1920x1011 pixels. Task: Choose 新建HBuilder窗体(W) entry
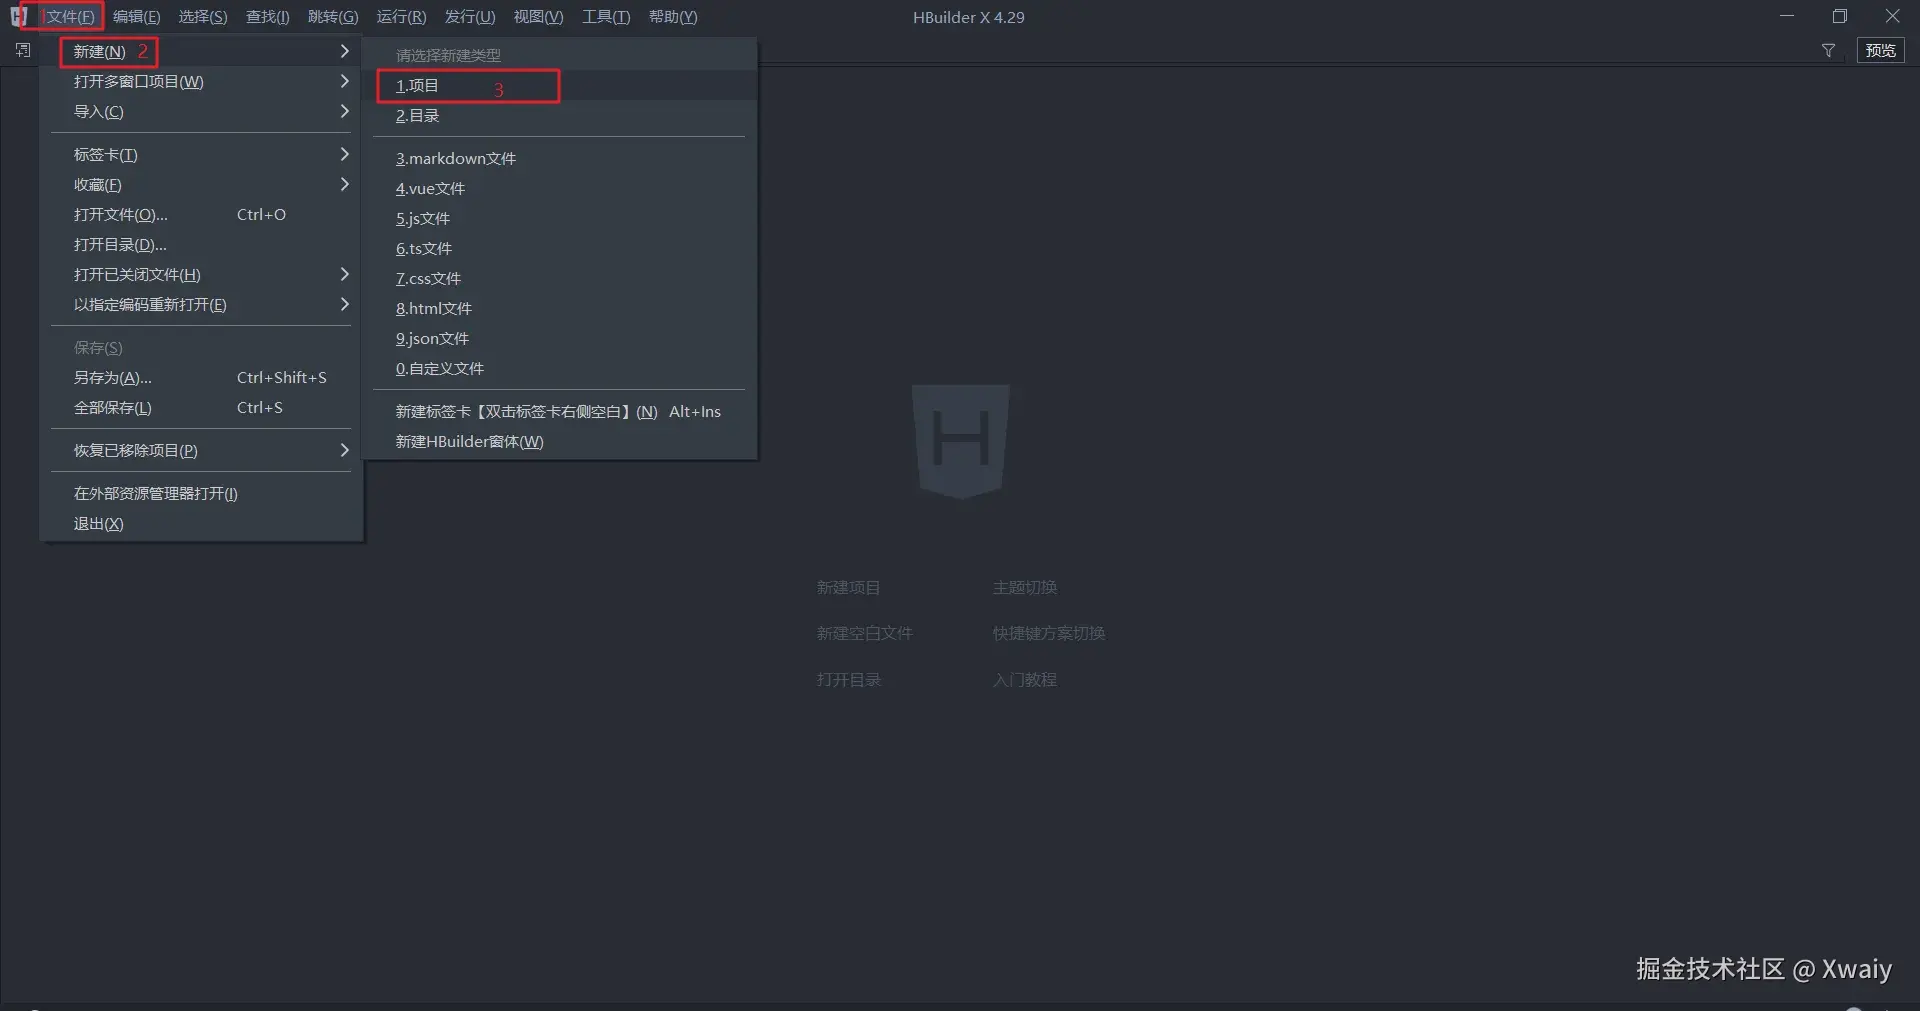point(559,441)
